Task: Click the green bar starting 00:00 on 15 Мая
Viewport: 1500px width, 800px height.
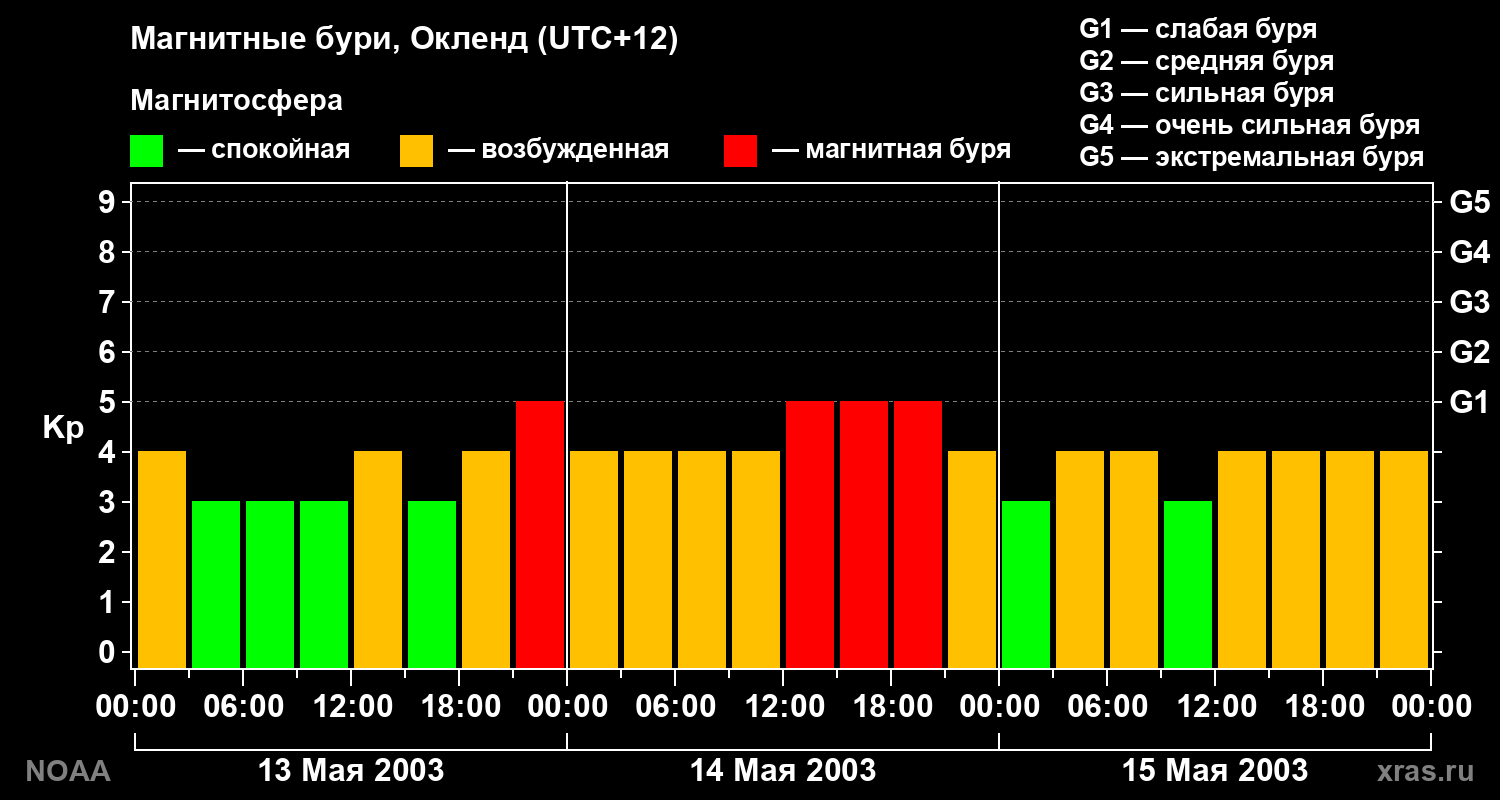Action: 1026,584
